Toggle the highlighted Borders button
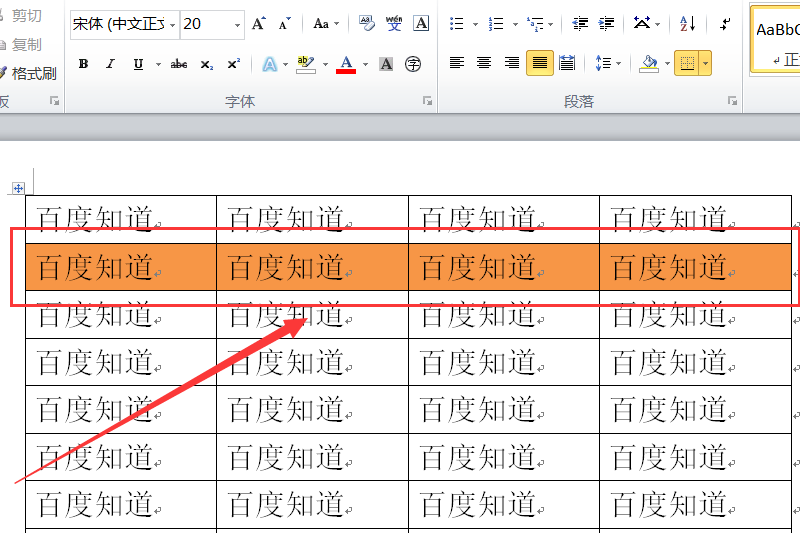This screenshot has width=800, height=533. pyautogui.click(x=687, y=63)
